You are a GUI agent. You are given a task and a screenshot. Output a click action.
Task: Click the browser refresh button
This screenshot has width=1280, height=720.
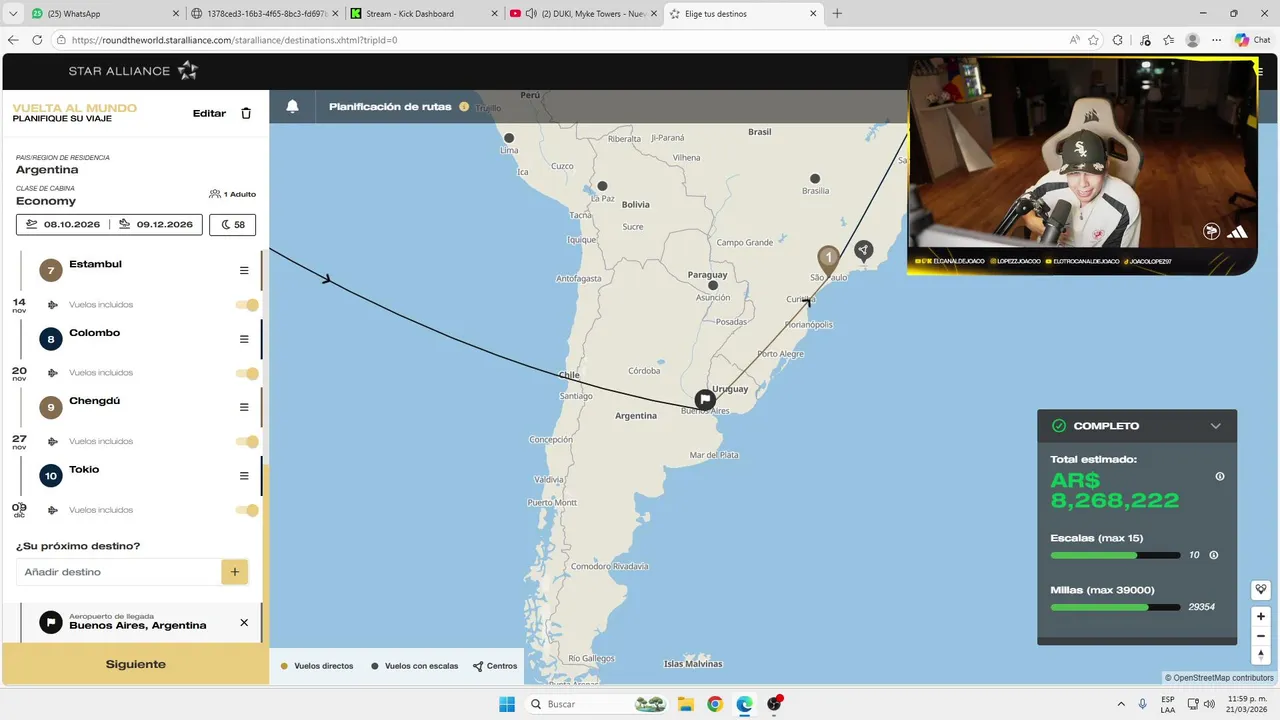pos(37,40)
